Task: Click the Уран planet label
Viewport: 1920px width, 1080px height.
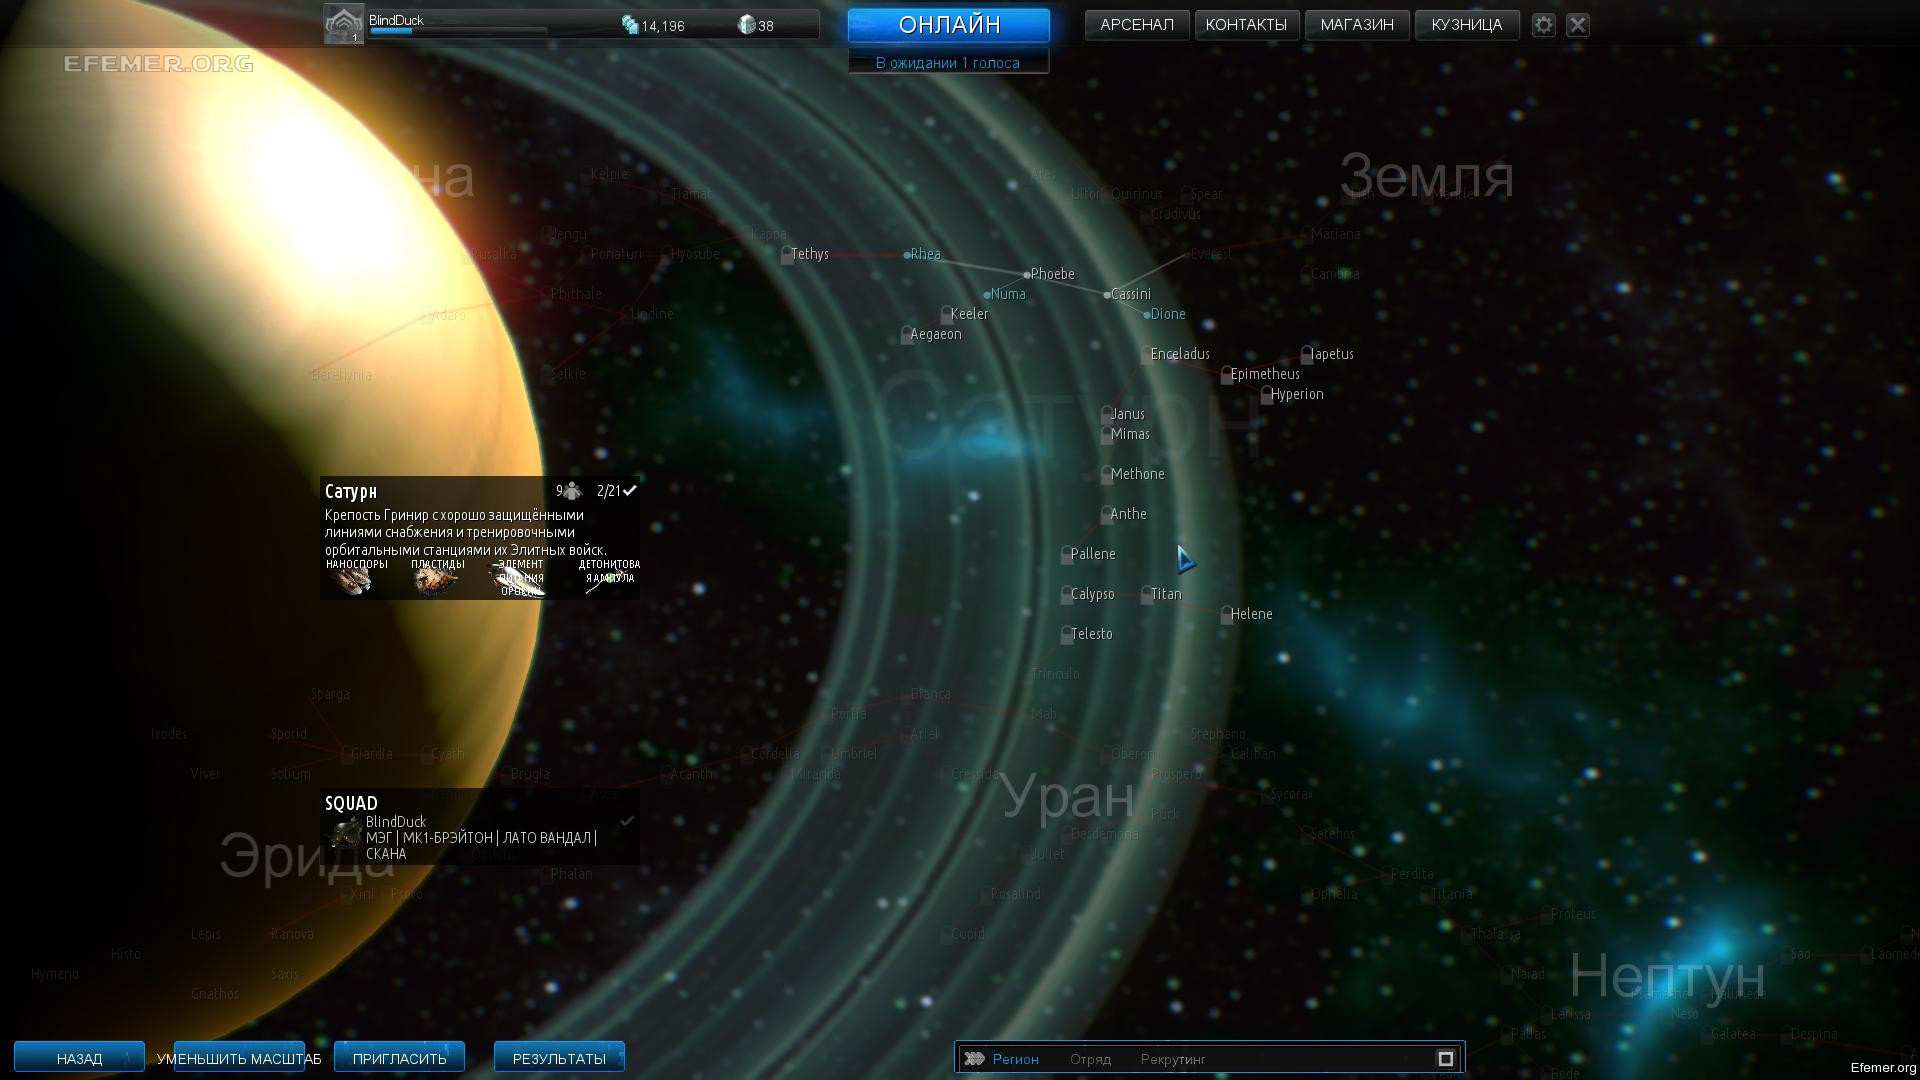Action: pos(1068,797)
